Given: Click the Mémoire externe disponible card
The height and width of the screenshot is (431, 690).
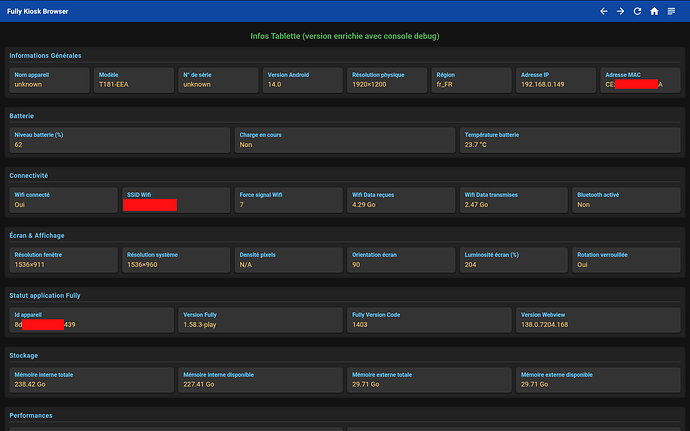Looking at the screenshot, I should click(x=598, y=379).
